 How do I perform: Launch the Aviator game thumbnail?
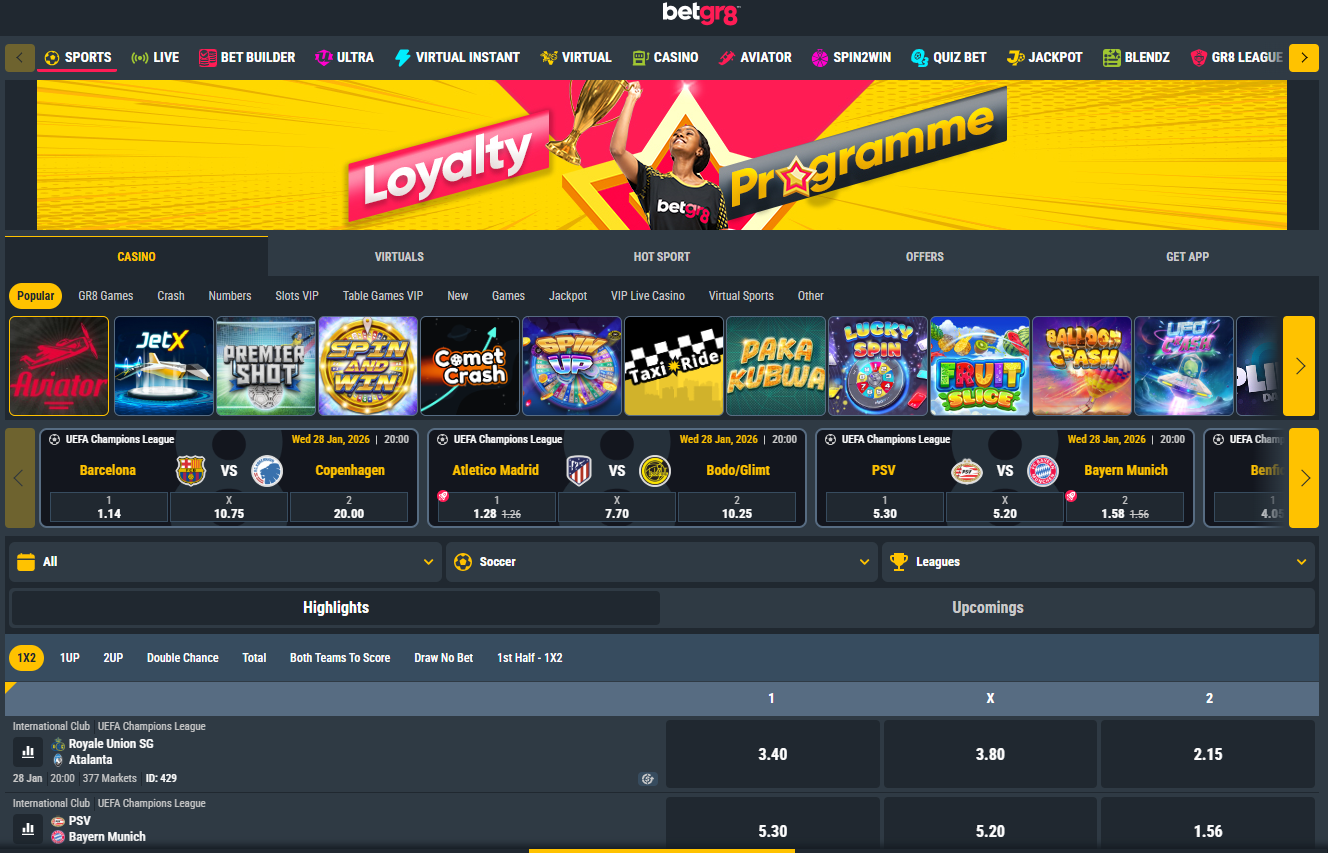pyautogui.click(x=59, y=366)
